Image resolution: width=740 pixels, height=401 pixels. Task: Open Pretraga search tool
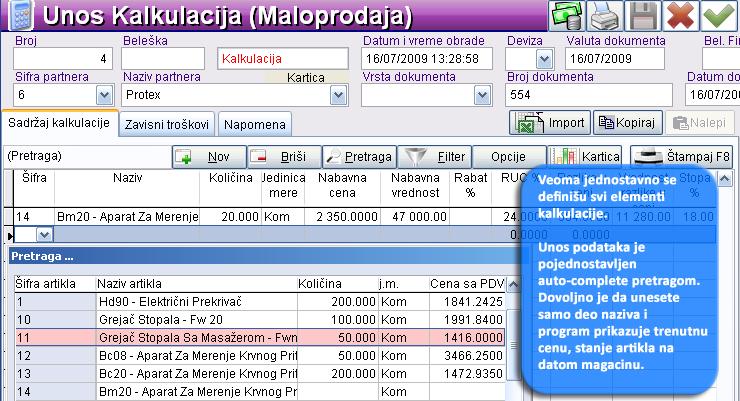(359, 157)
